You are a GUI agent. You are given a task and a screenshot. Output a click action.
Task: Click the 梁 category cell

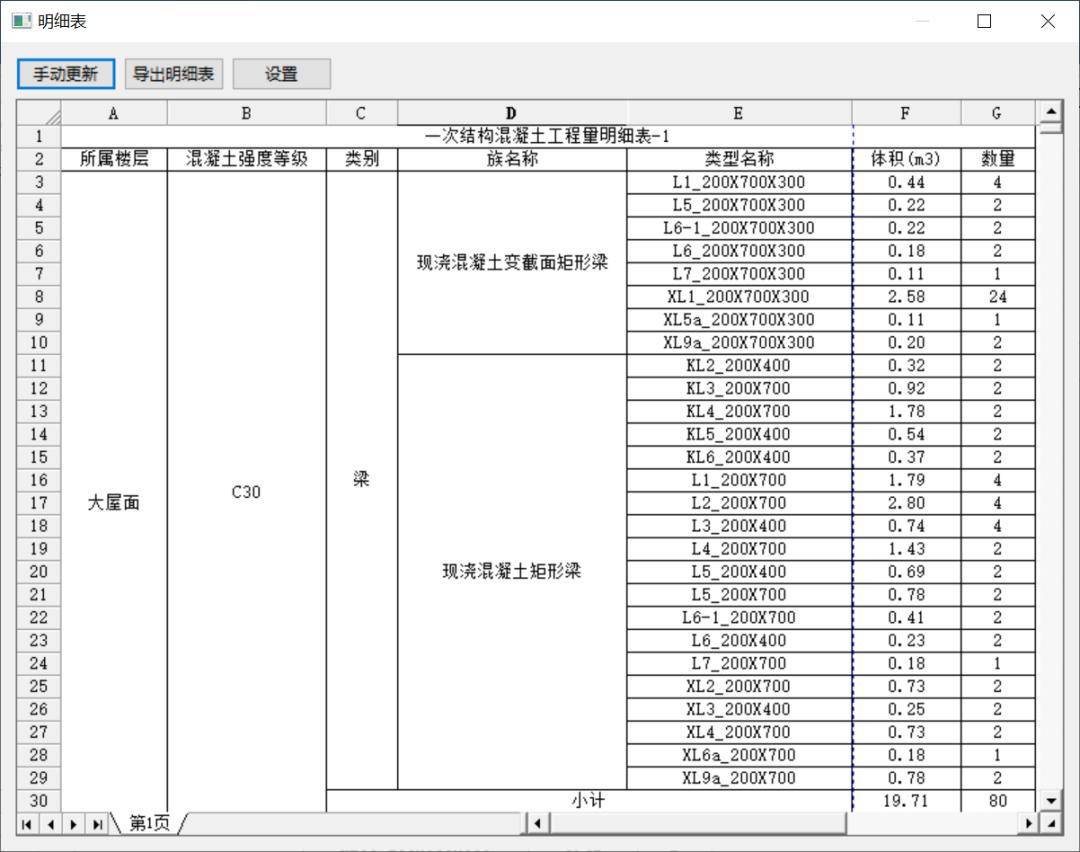362,479
